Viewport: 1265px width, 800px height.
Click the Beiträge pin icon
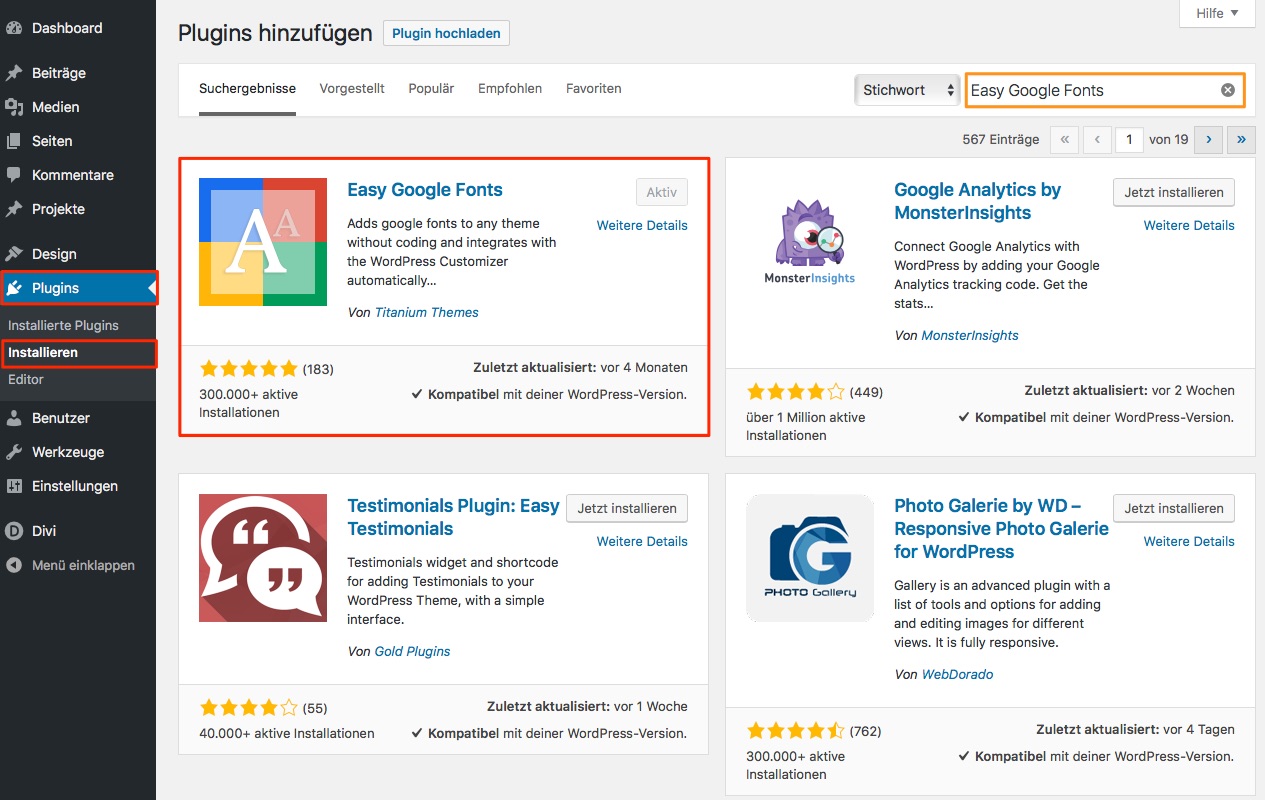[14, 73]
